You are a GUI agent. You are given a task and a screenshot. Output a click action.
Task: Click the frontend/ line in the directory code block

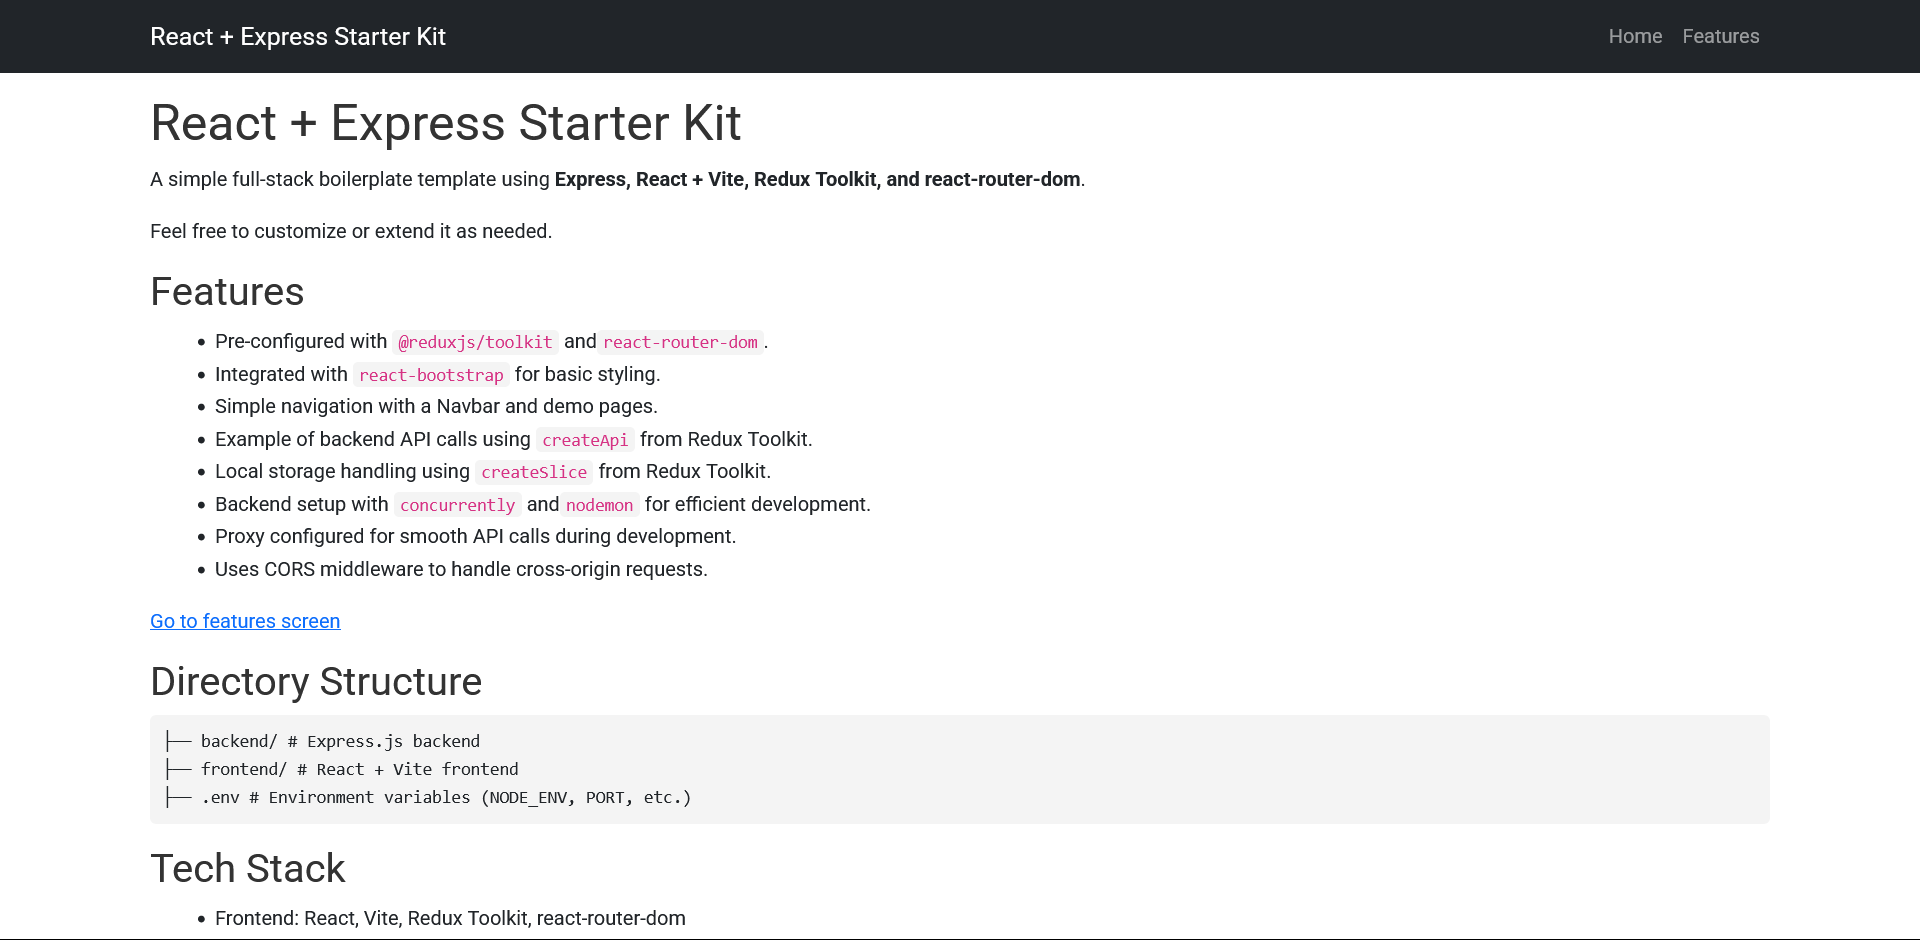pyautogui.click(x=359, y=769)
